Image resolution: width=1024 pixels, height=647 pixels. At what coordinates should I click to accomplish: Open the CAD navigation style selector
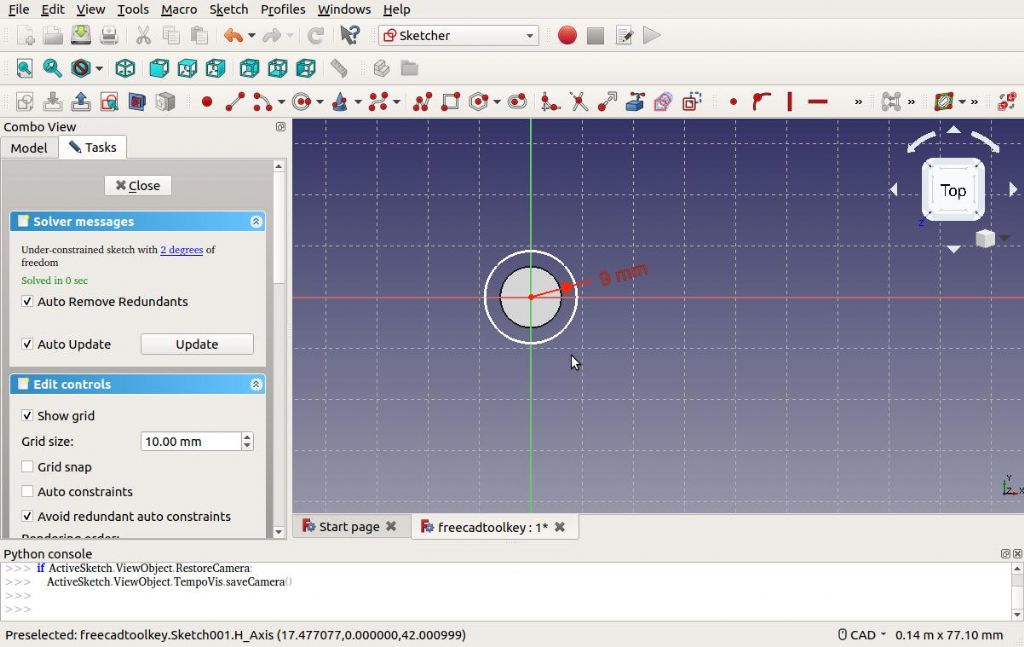(861, 635)
